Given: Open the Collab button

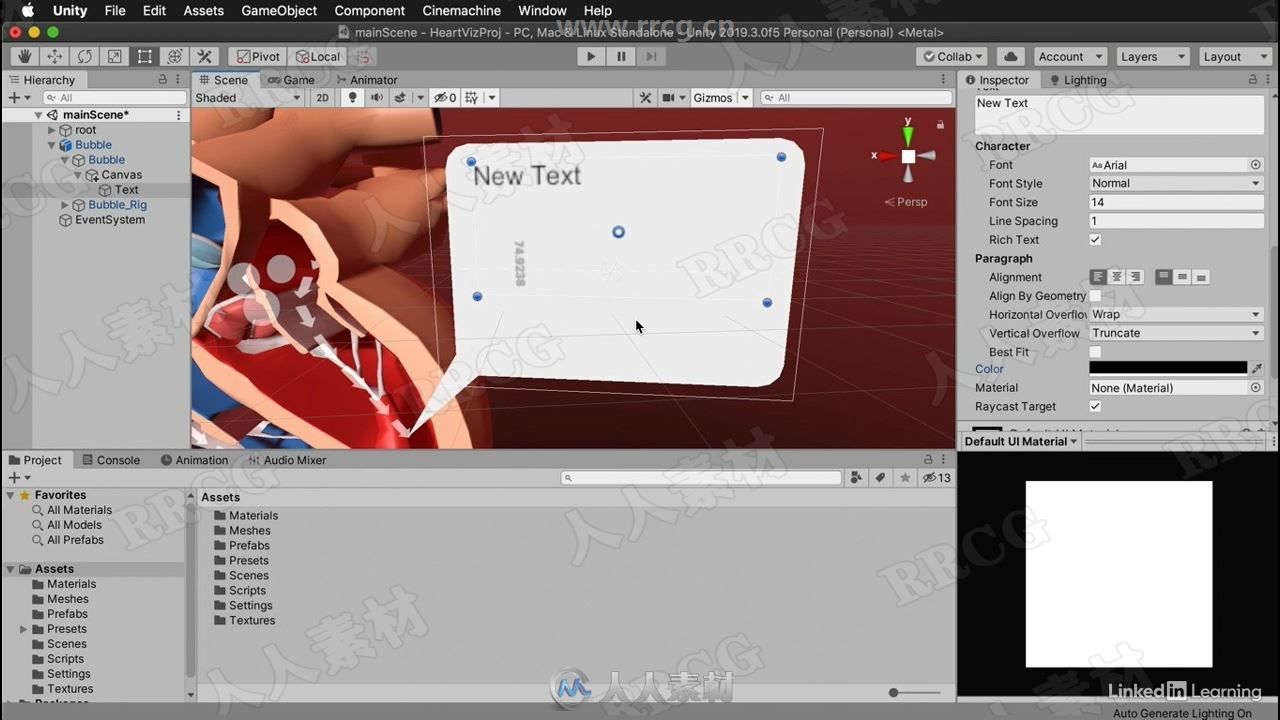Looking at the screenshot, I should pyautogui.click(x=953, y=57).
